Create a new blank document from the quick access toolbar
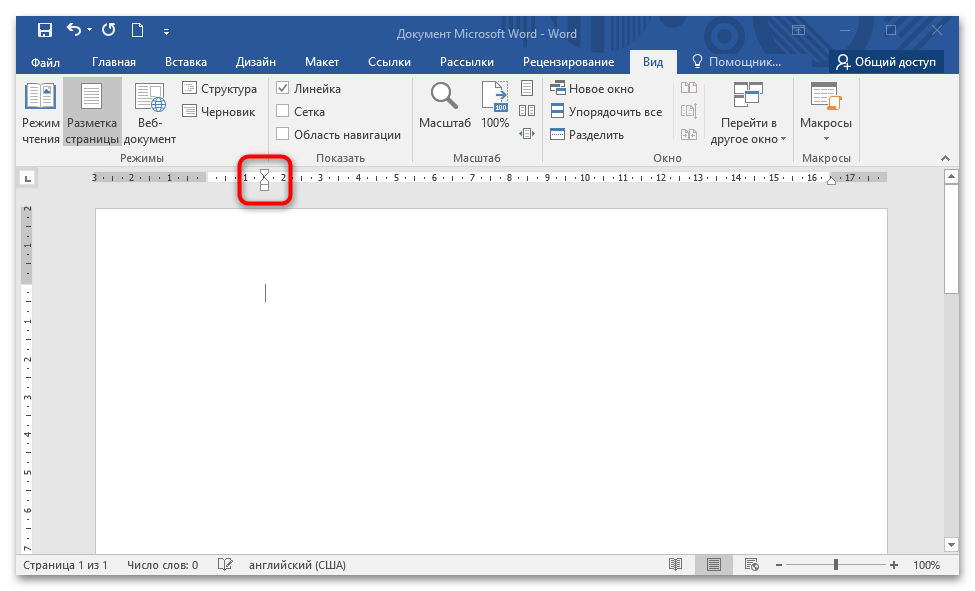This screenshot has width=975, height=591. coord(137,30)
